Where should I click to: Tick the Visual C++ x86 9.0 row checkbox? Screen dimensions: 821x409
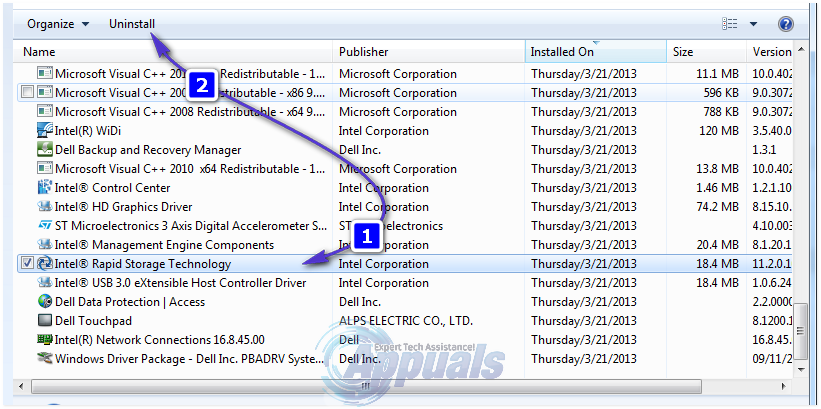28,93
